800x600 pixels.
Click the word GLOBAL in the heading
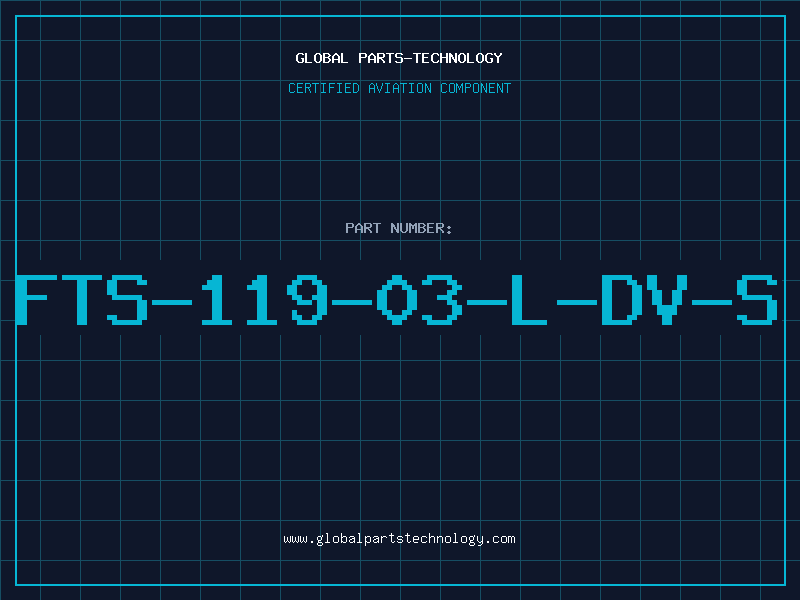click(x=321, y=58)
